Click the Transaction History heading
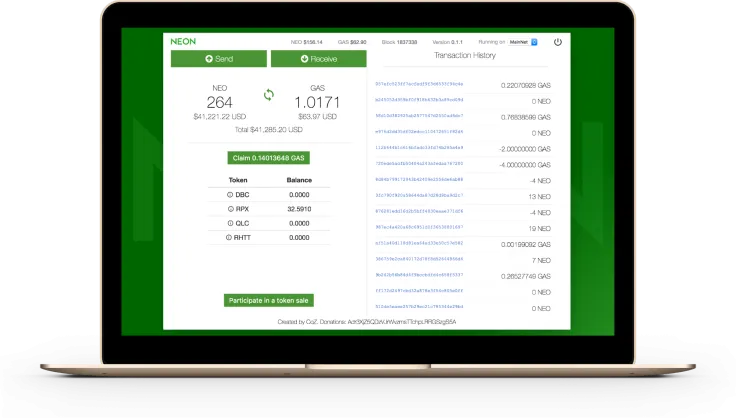The width and height of the screenshot is (736, 418). [465, 55]
